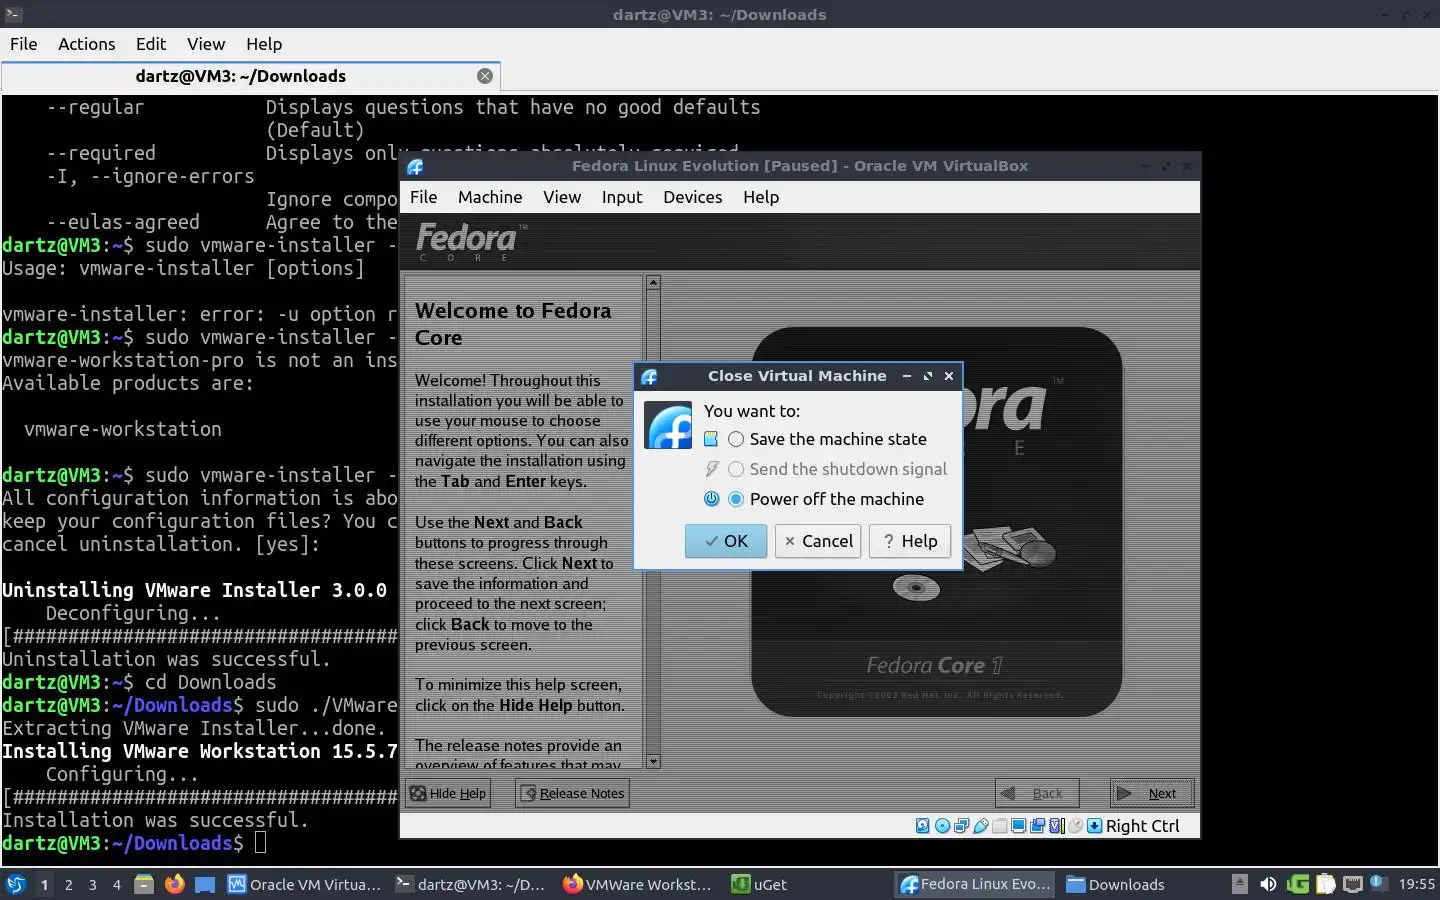
Task: Click the VirtualBox window title bar icon
Action: [415, 167]
